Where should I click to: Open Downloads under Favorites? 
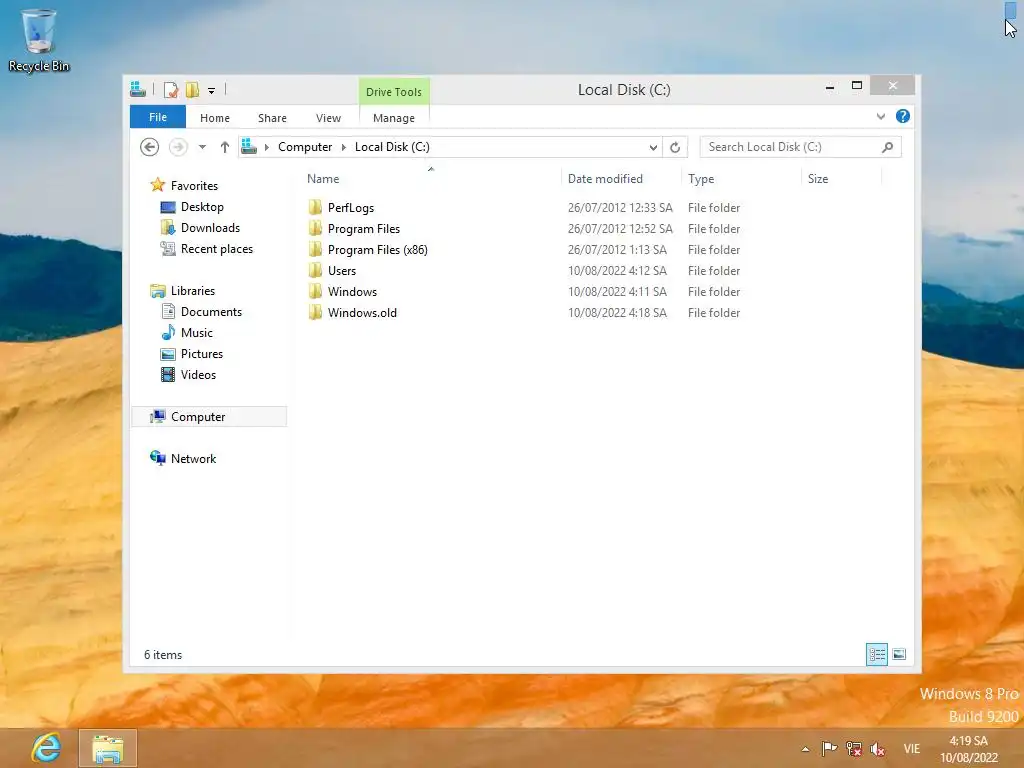pyautogui.click(x=210, y=228)
